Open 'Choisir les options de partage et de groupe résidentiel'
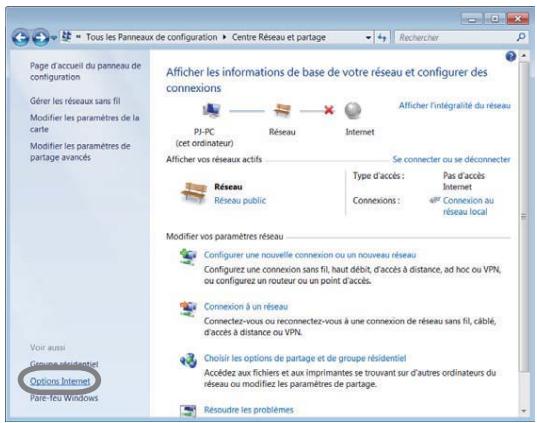The image size is (537, 423). (305, 358)
